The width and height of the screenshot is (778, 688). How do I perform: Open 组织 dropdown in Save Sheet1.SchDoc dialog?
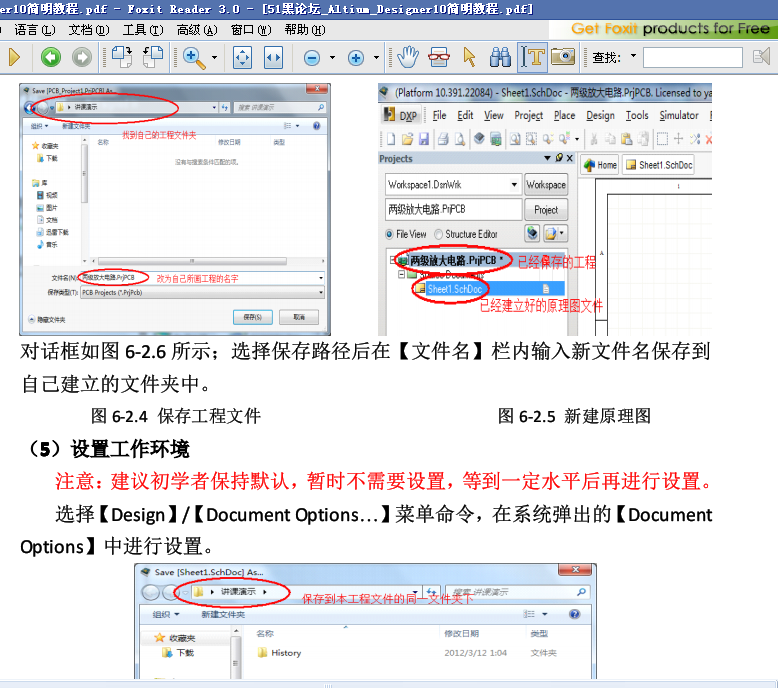click(x=166, y=615)
